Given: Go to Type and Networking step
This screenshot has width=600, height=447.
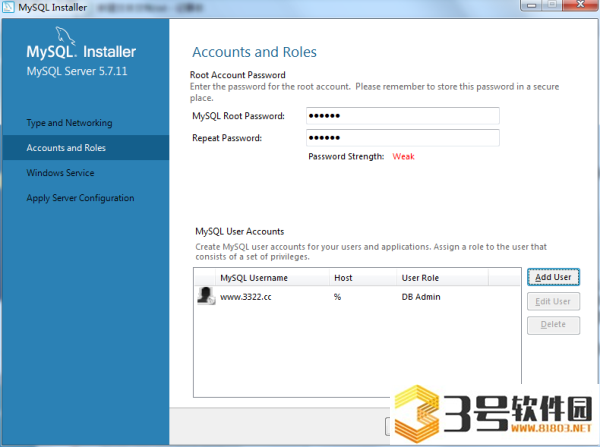Looking at the screenshot, I should tap(69, 123).
